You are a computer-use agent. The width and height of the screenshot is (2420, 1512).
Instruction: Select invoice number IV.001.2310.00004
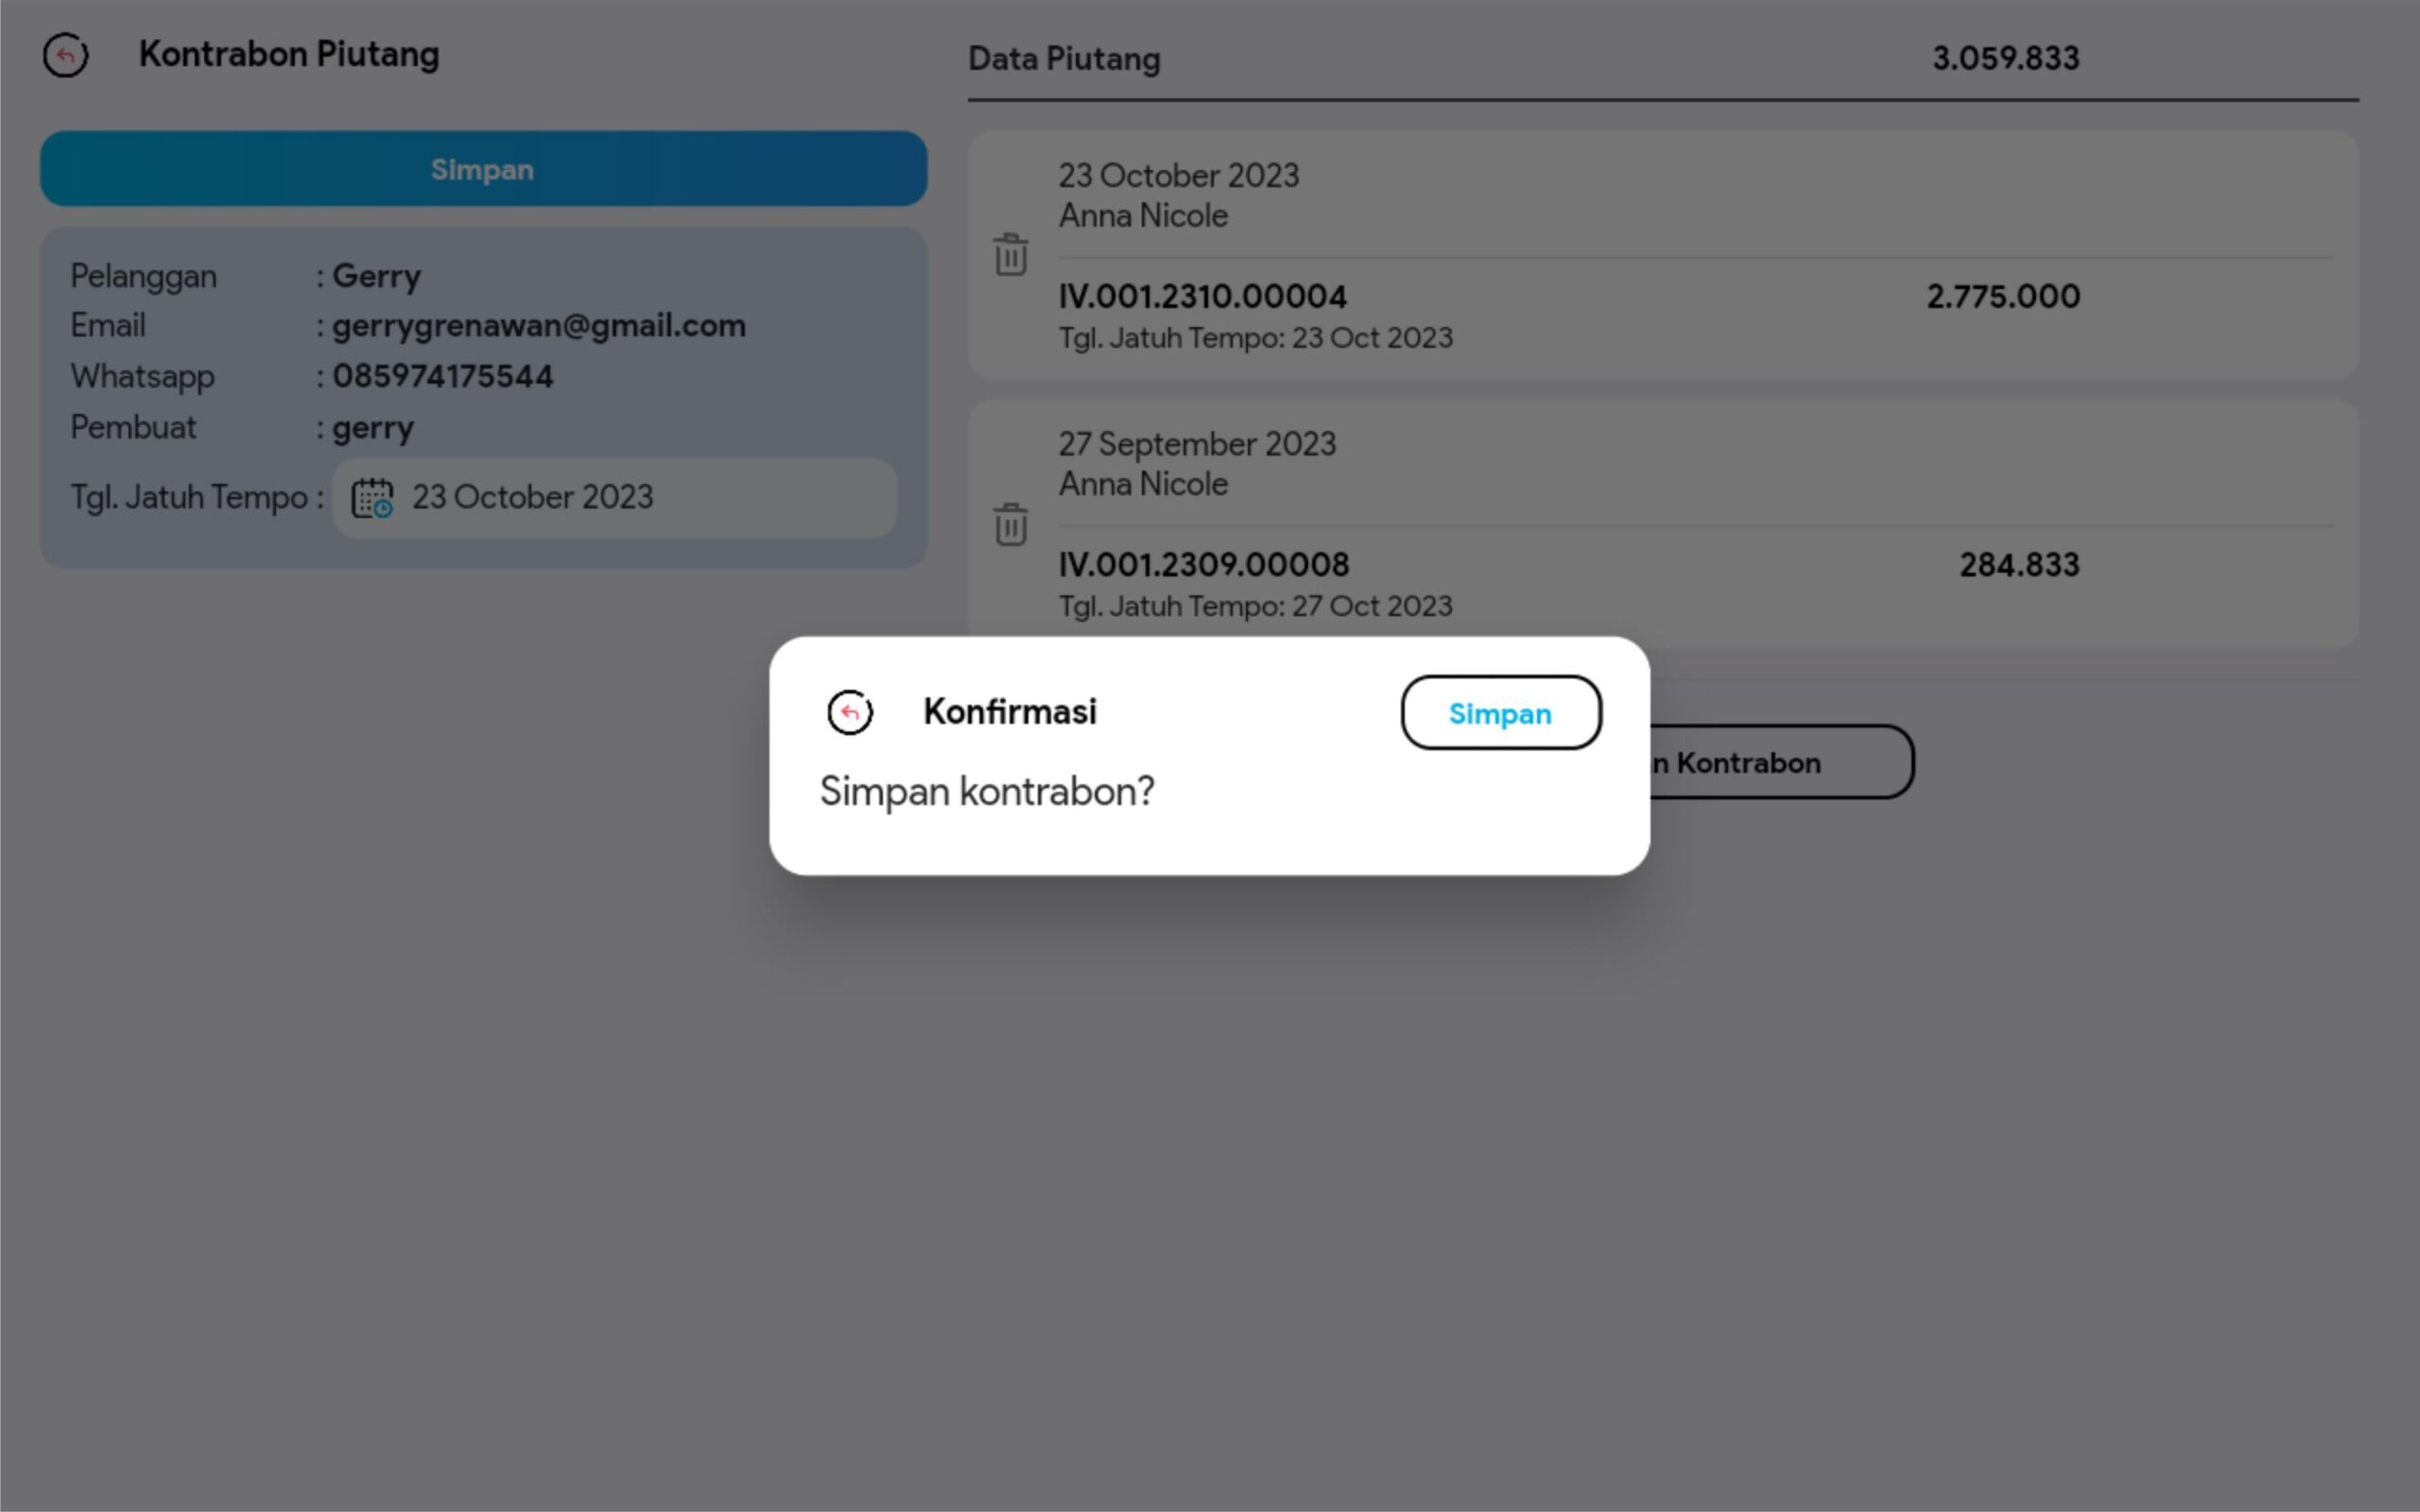click(x=1202, y=297)
